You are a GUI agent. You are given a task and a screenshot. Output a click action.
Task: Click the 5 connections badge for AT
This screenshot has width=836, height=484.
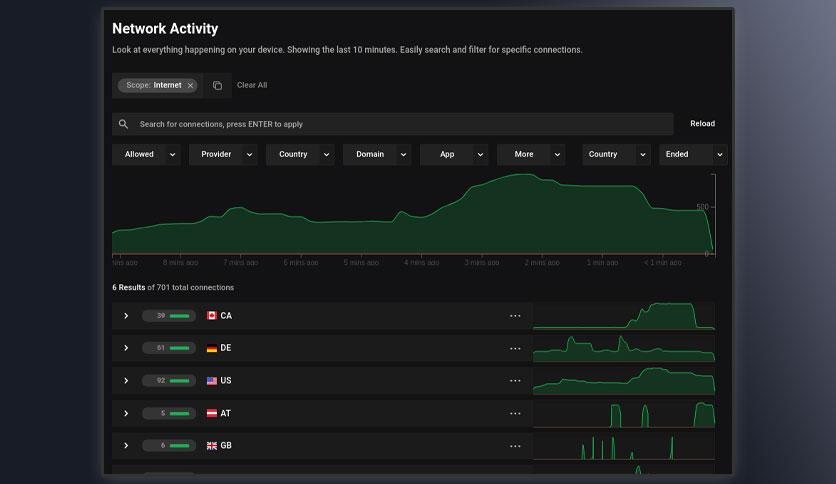tap(169, 413)
